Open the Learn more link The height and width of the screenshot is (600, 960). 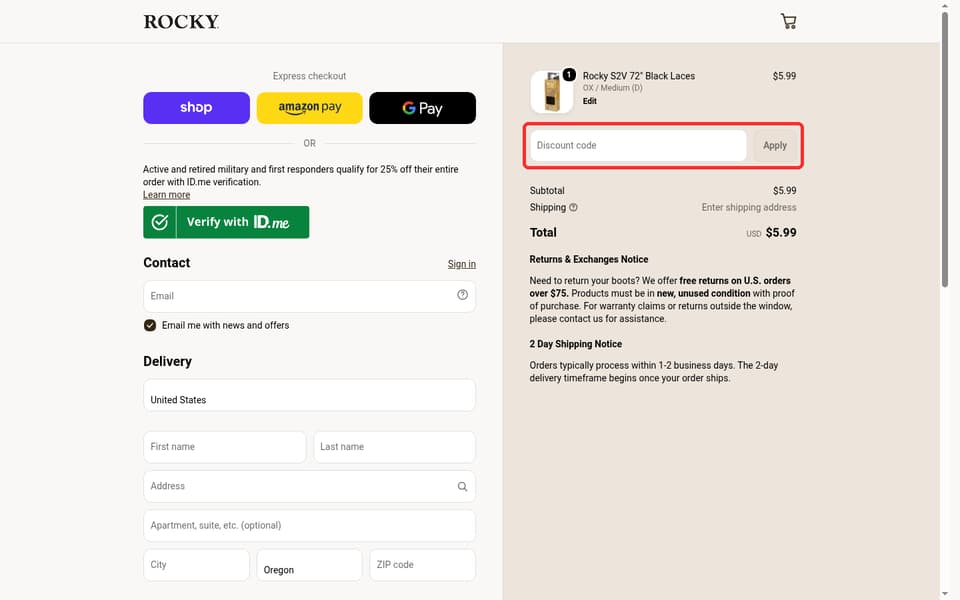click(167, 195)
